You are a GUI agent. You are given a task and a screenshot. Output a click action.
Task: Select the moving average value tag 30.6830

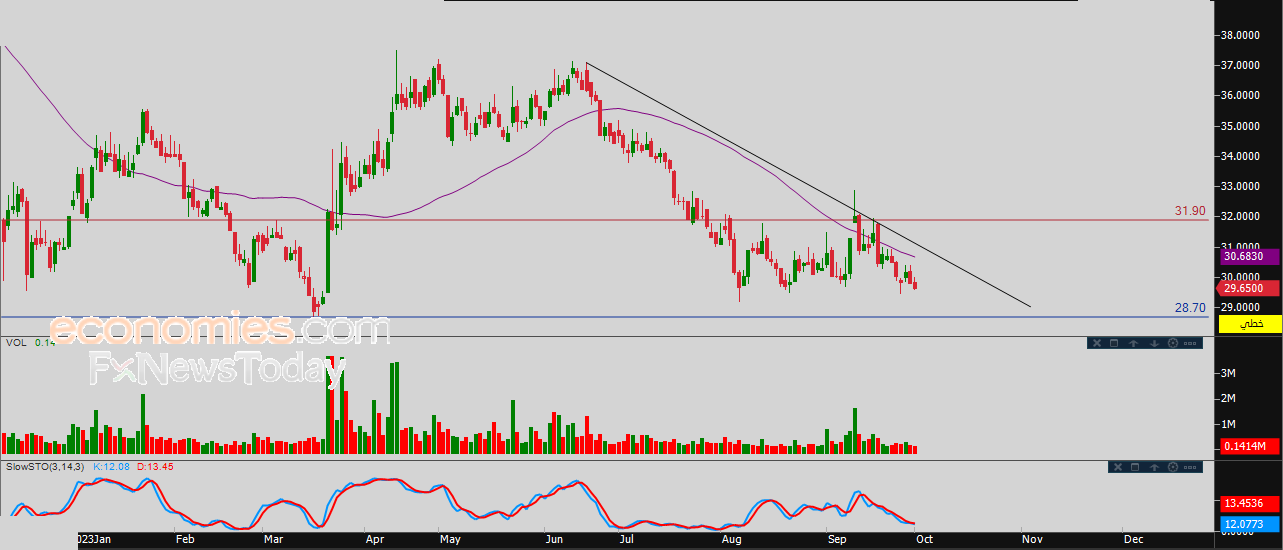(x=1249, y=257)
